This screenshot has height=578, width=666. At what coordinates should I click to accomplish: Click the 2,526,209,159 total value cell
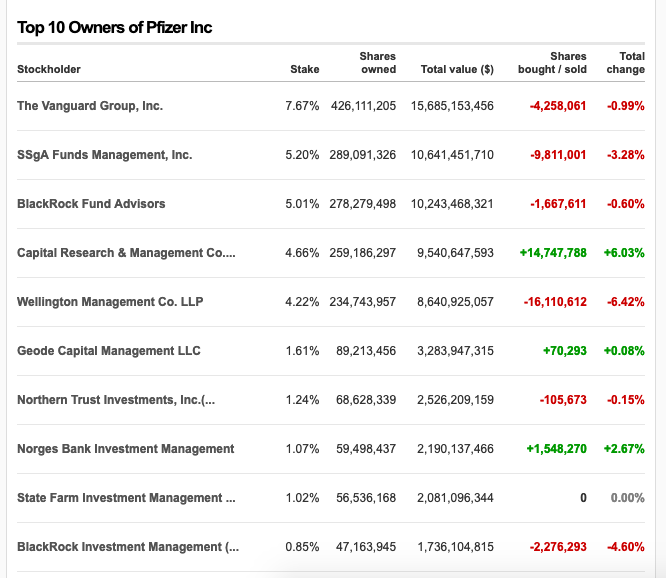(455, 400)
